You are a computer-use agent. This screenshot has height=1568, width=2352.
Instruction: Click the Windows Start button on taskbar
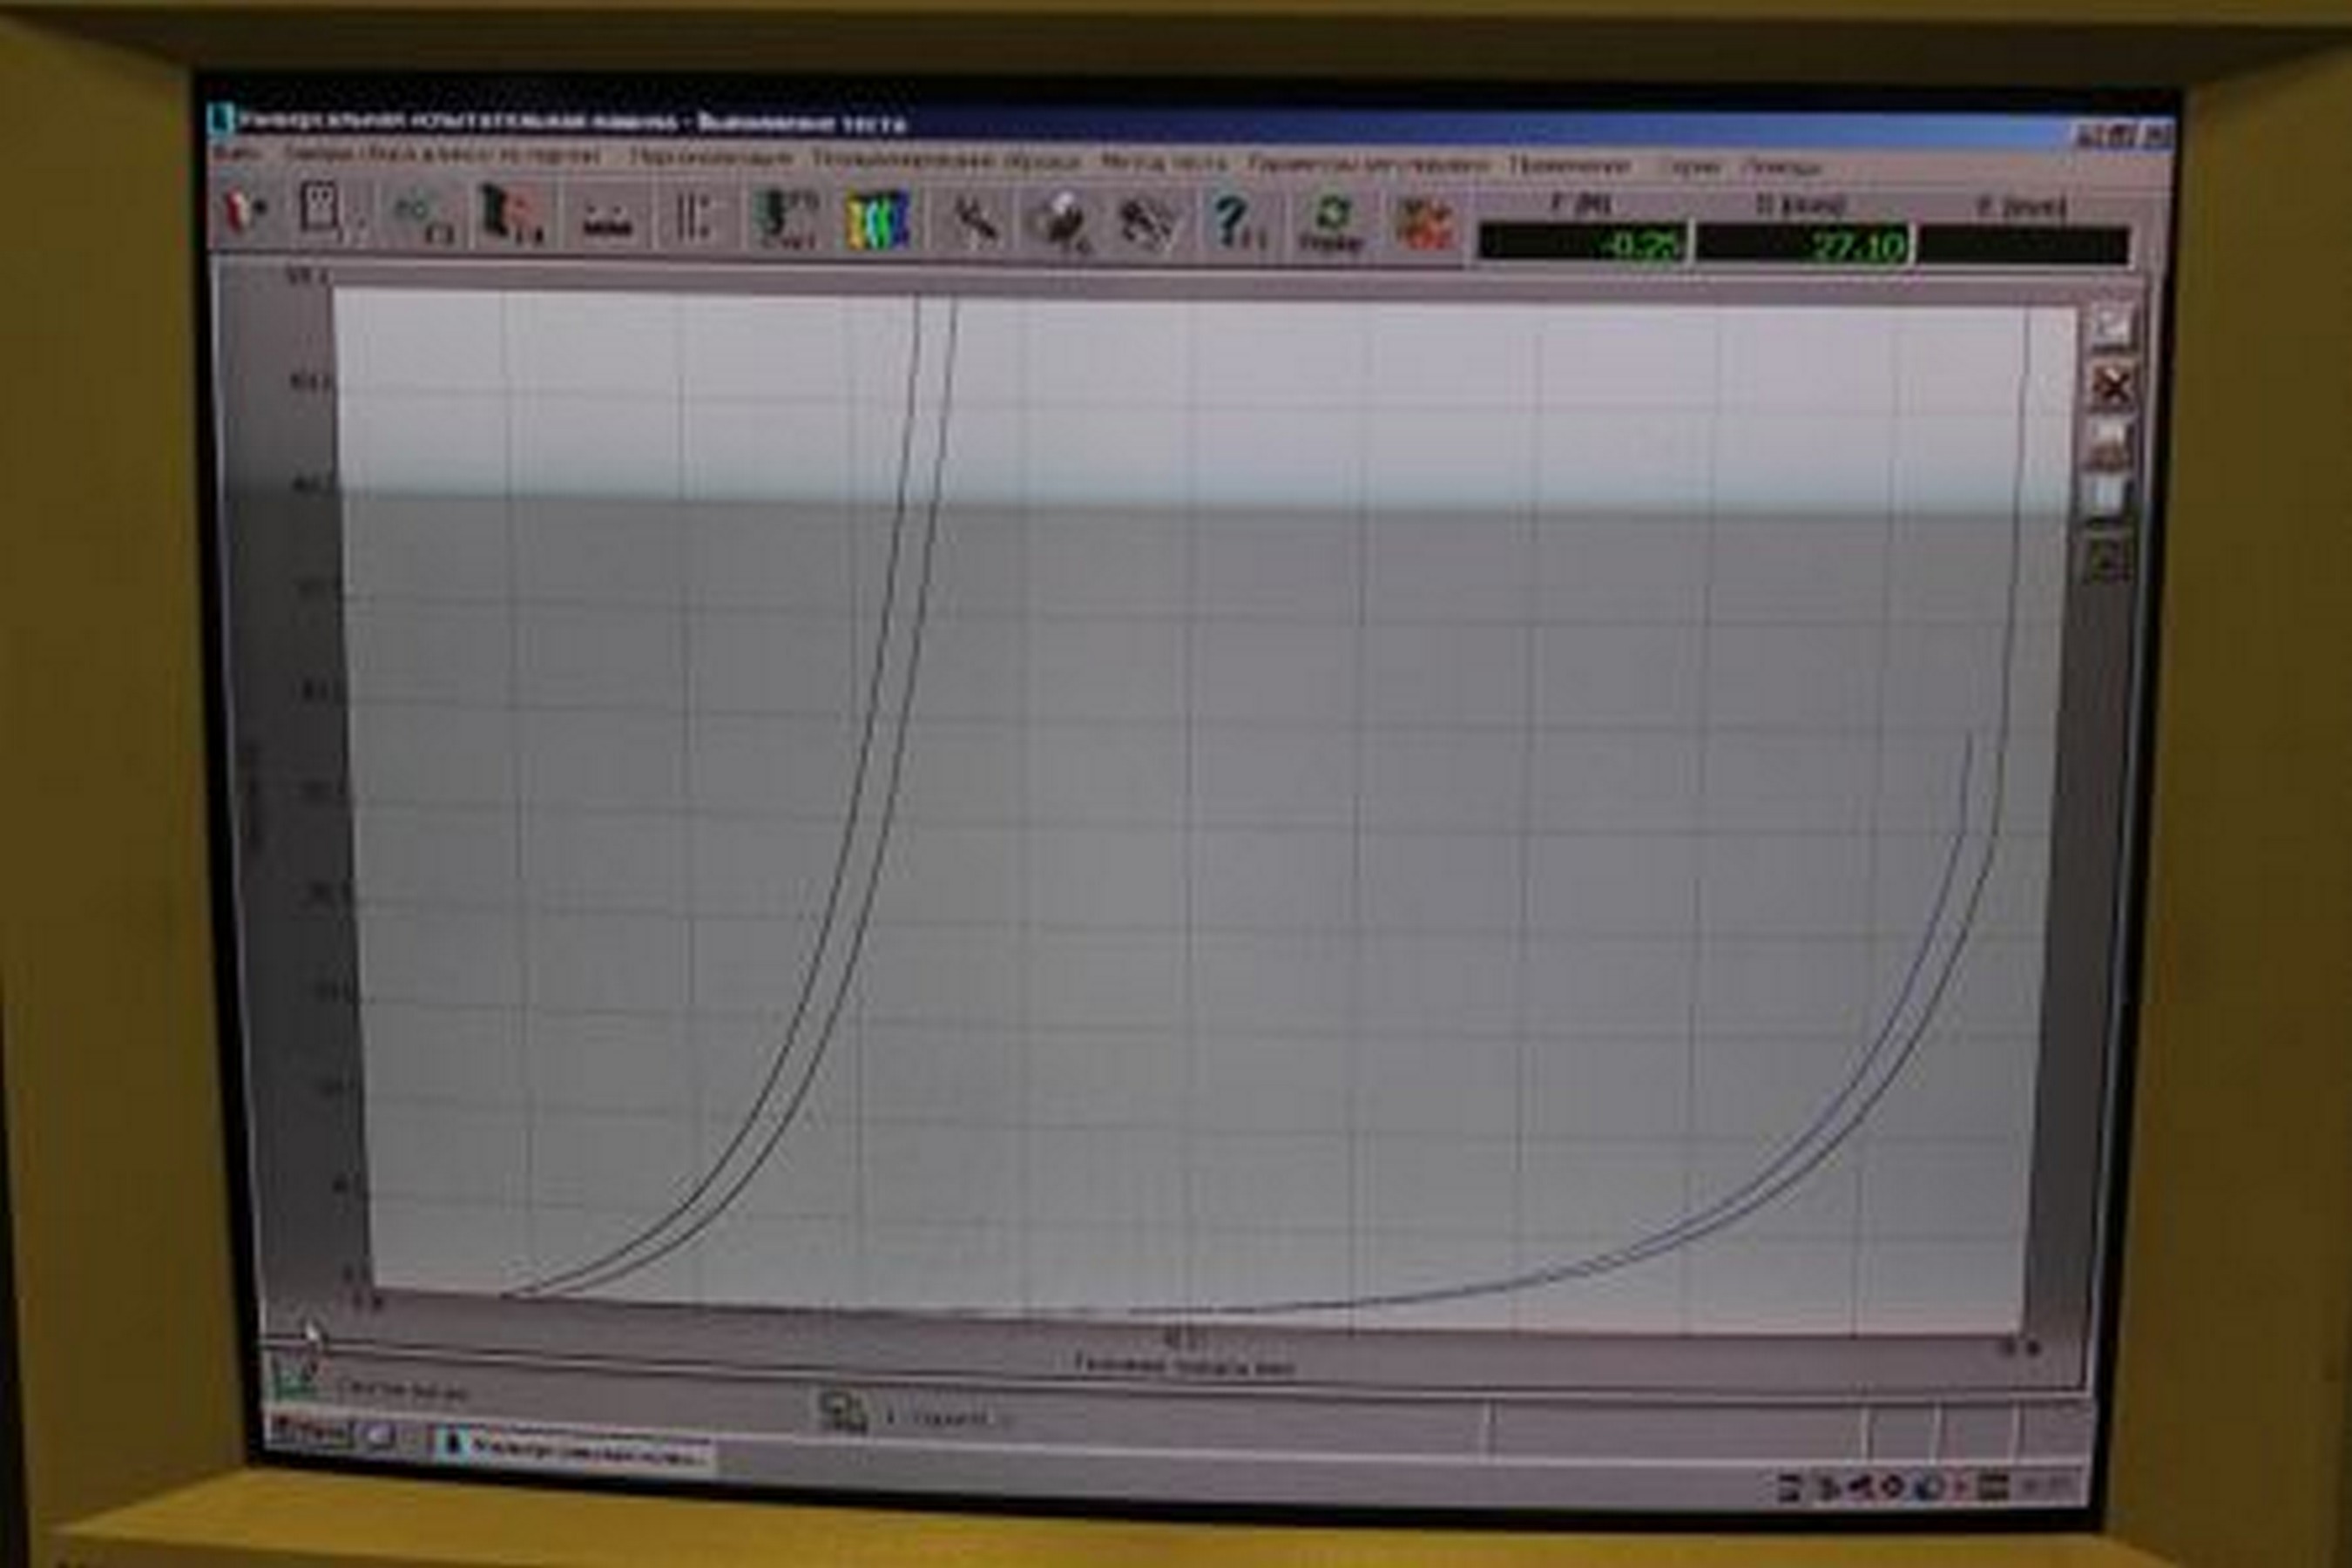click(x=312, y=1431)
